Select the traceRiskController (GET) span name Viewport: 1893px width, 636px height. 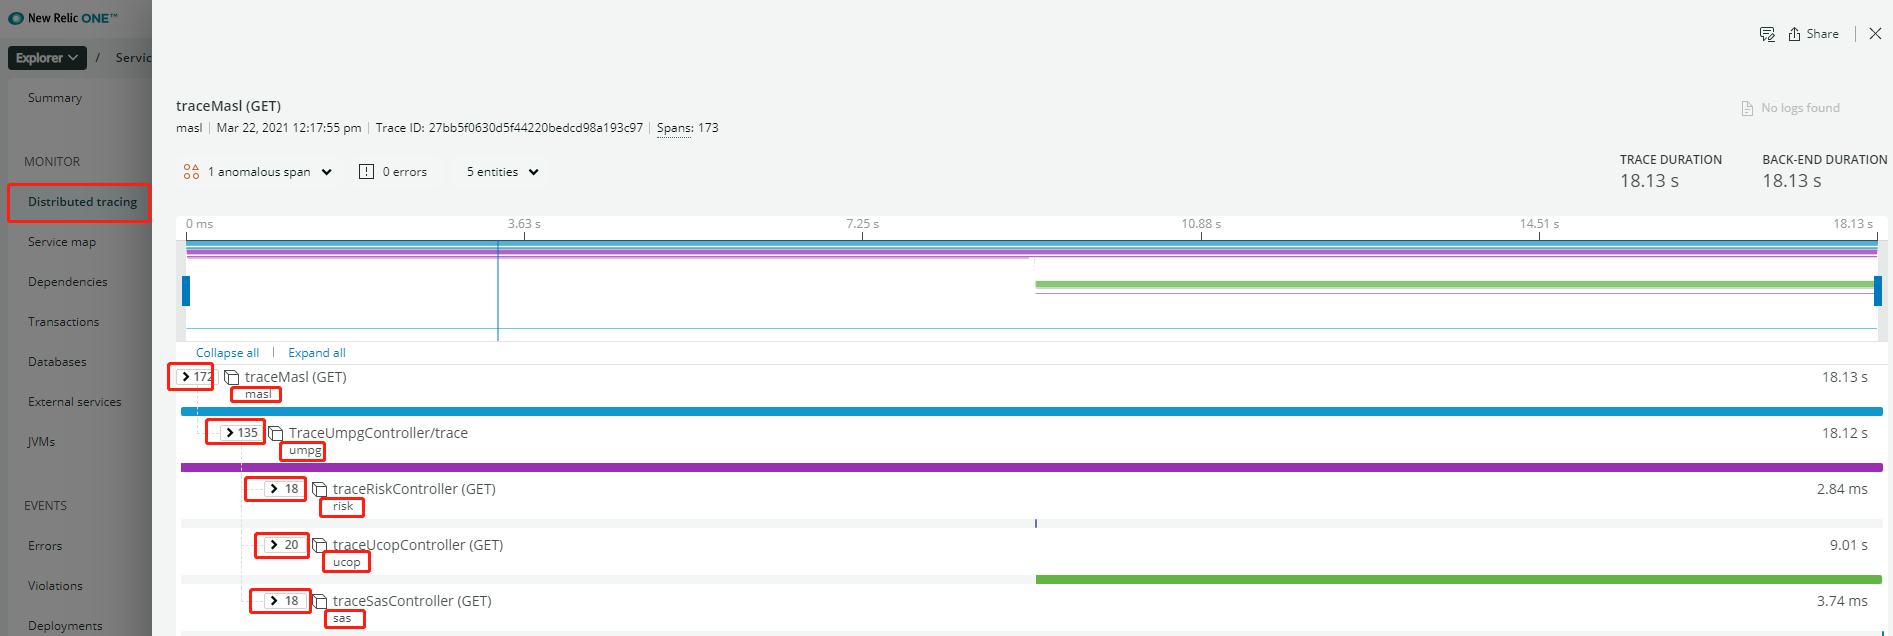pos(414,489)
